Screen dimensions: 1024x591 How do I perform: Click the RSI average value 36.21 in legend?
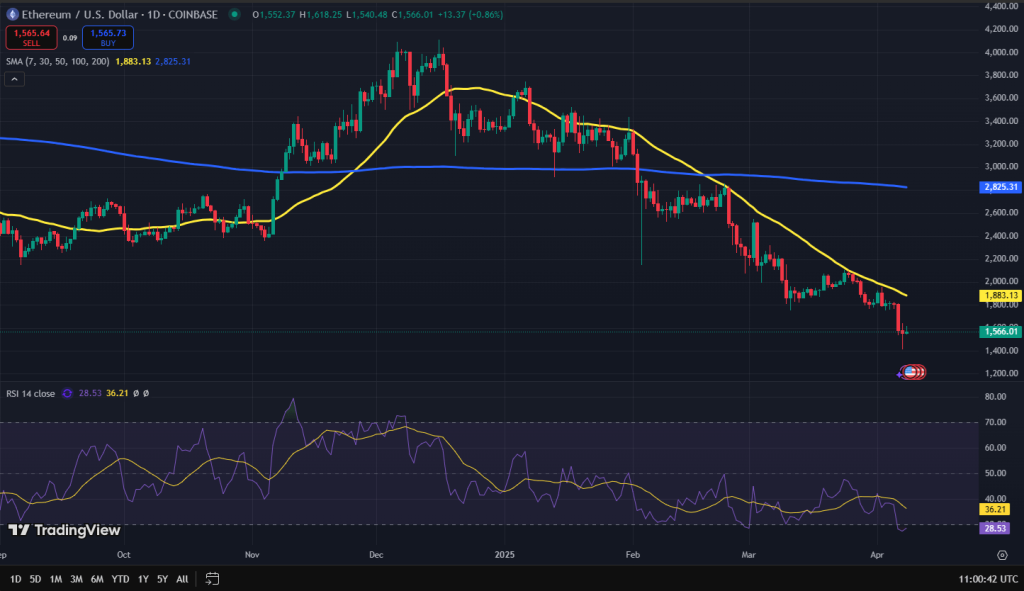[117, 394]
